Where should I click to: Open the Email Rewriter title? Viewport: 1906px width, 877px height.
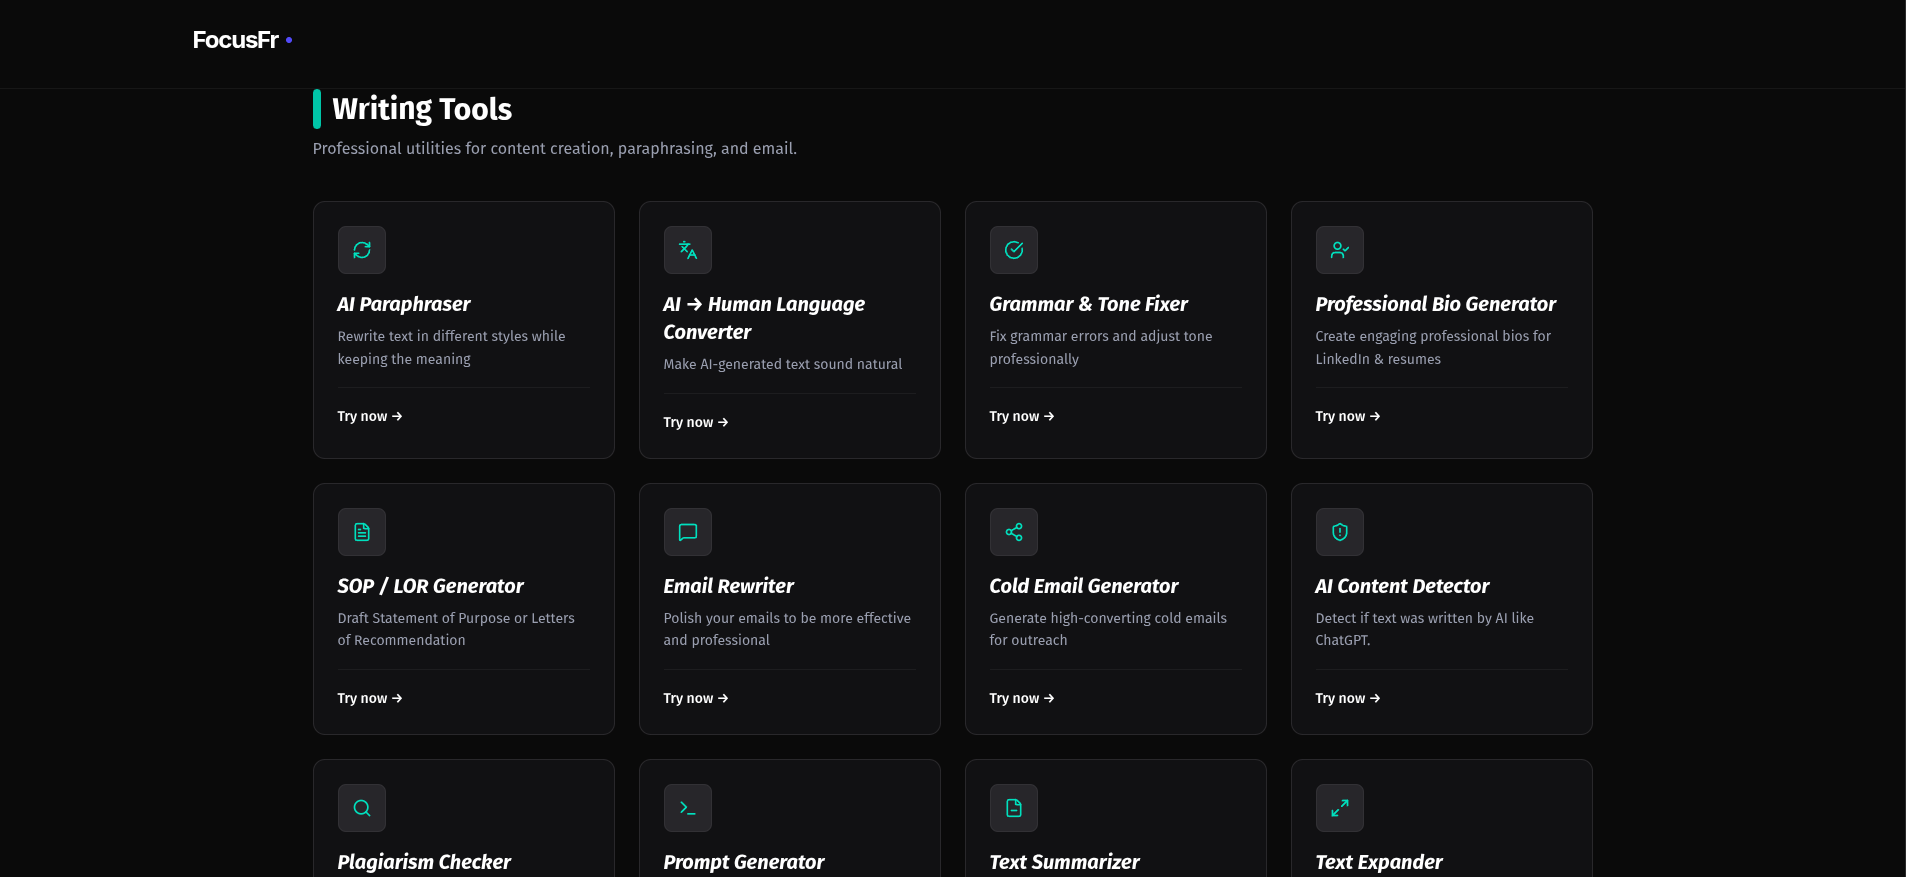pyautogui.click(x=729, y=586)
